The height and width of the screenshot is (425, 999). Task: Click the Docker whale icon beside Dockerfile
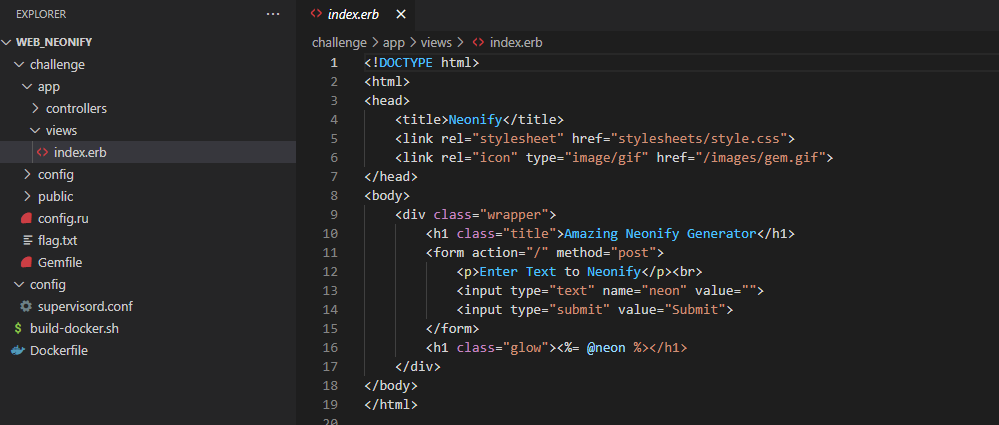pyautogui.click(x=18, y=350)
